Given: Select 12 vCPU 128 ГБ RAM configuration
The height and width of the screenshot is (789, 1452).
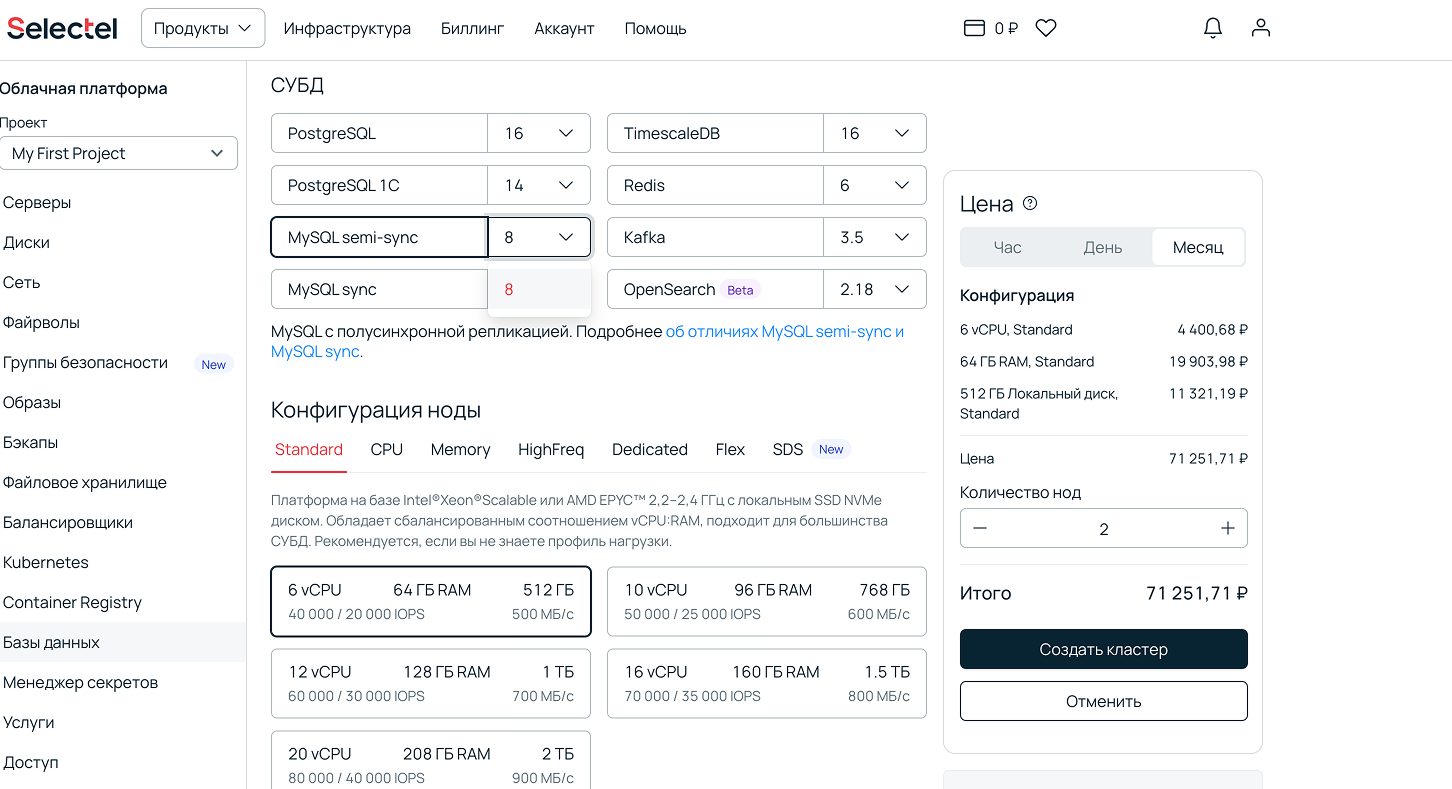Looking at the screenshot, I should [431, 683].
